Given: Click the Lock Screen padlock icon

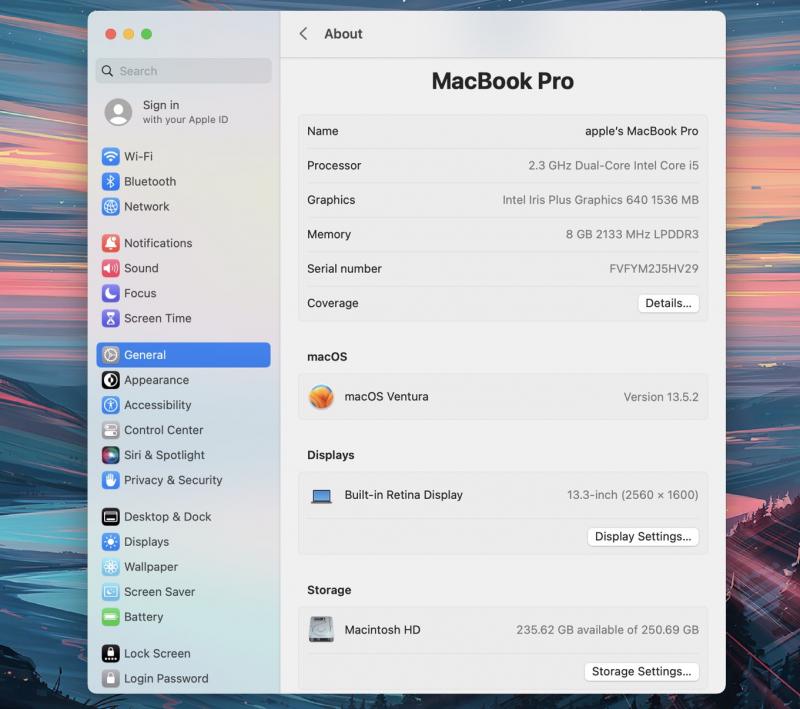Looking at the screenshot, I should pyautogui.click(x=111, y=653).
